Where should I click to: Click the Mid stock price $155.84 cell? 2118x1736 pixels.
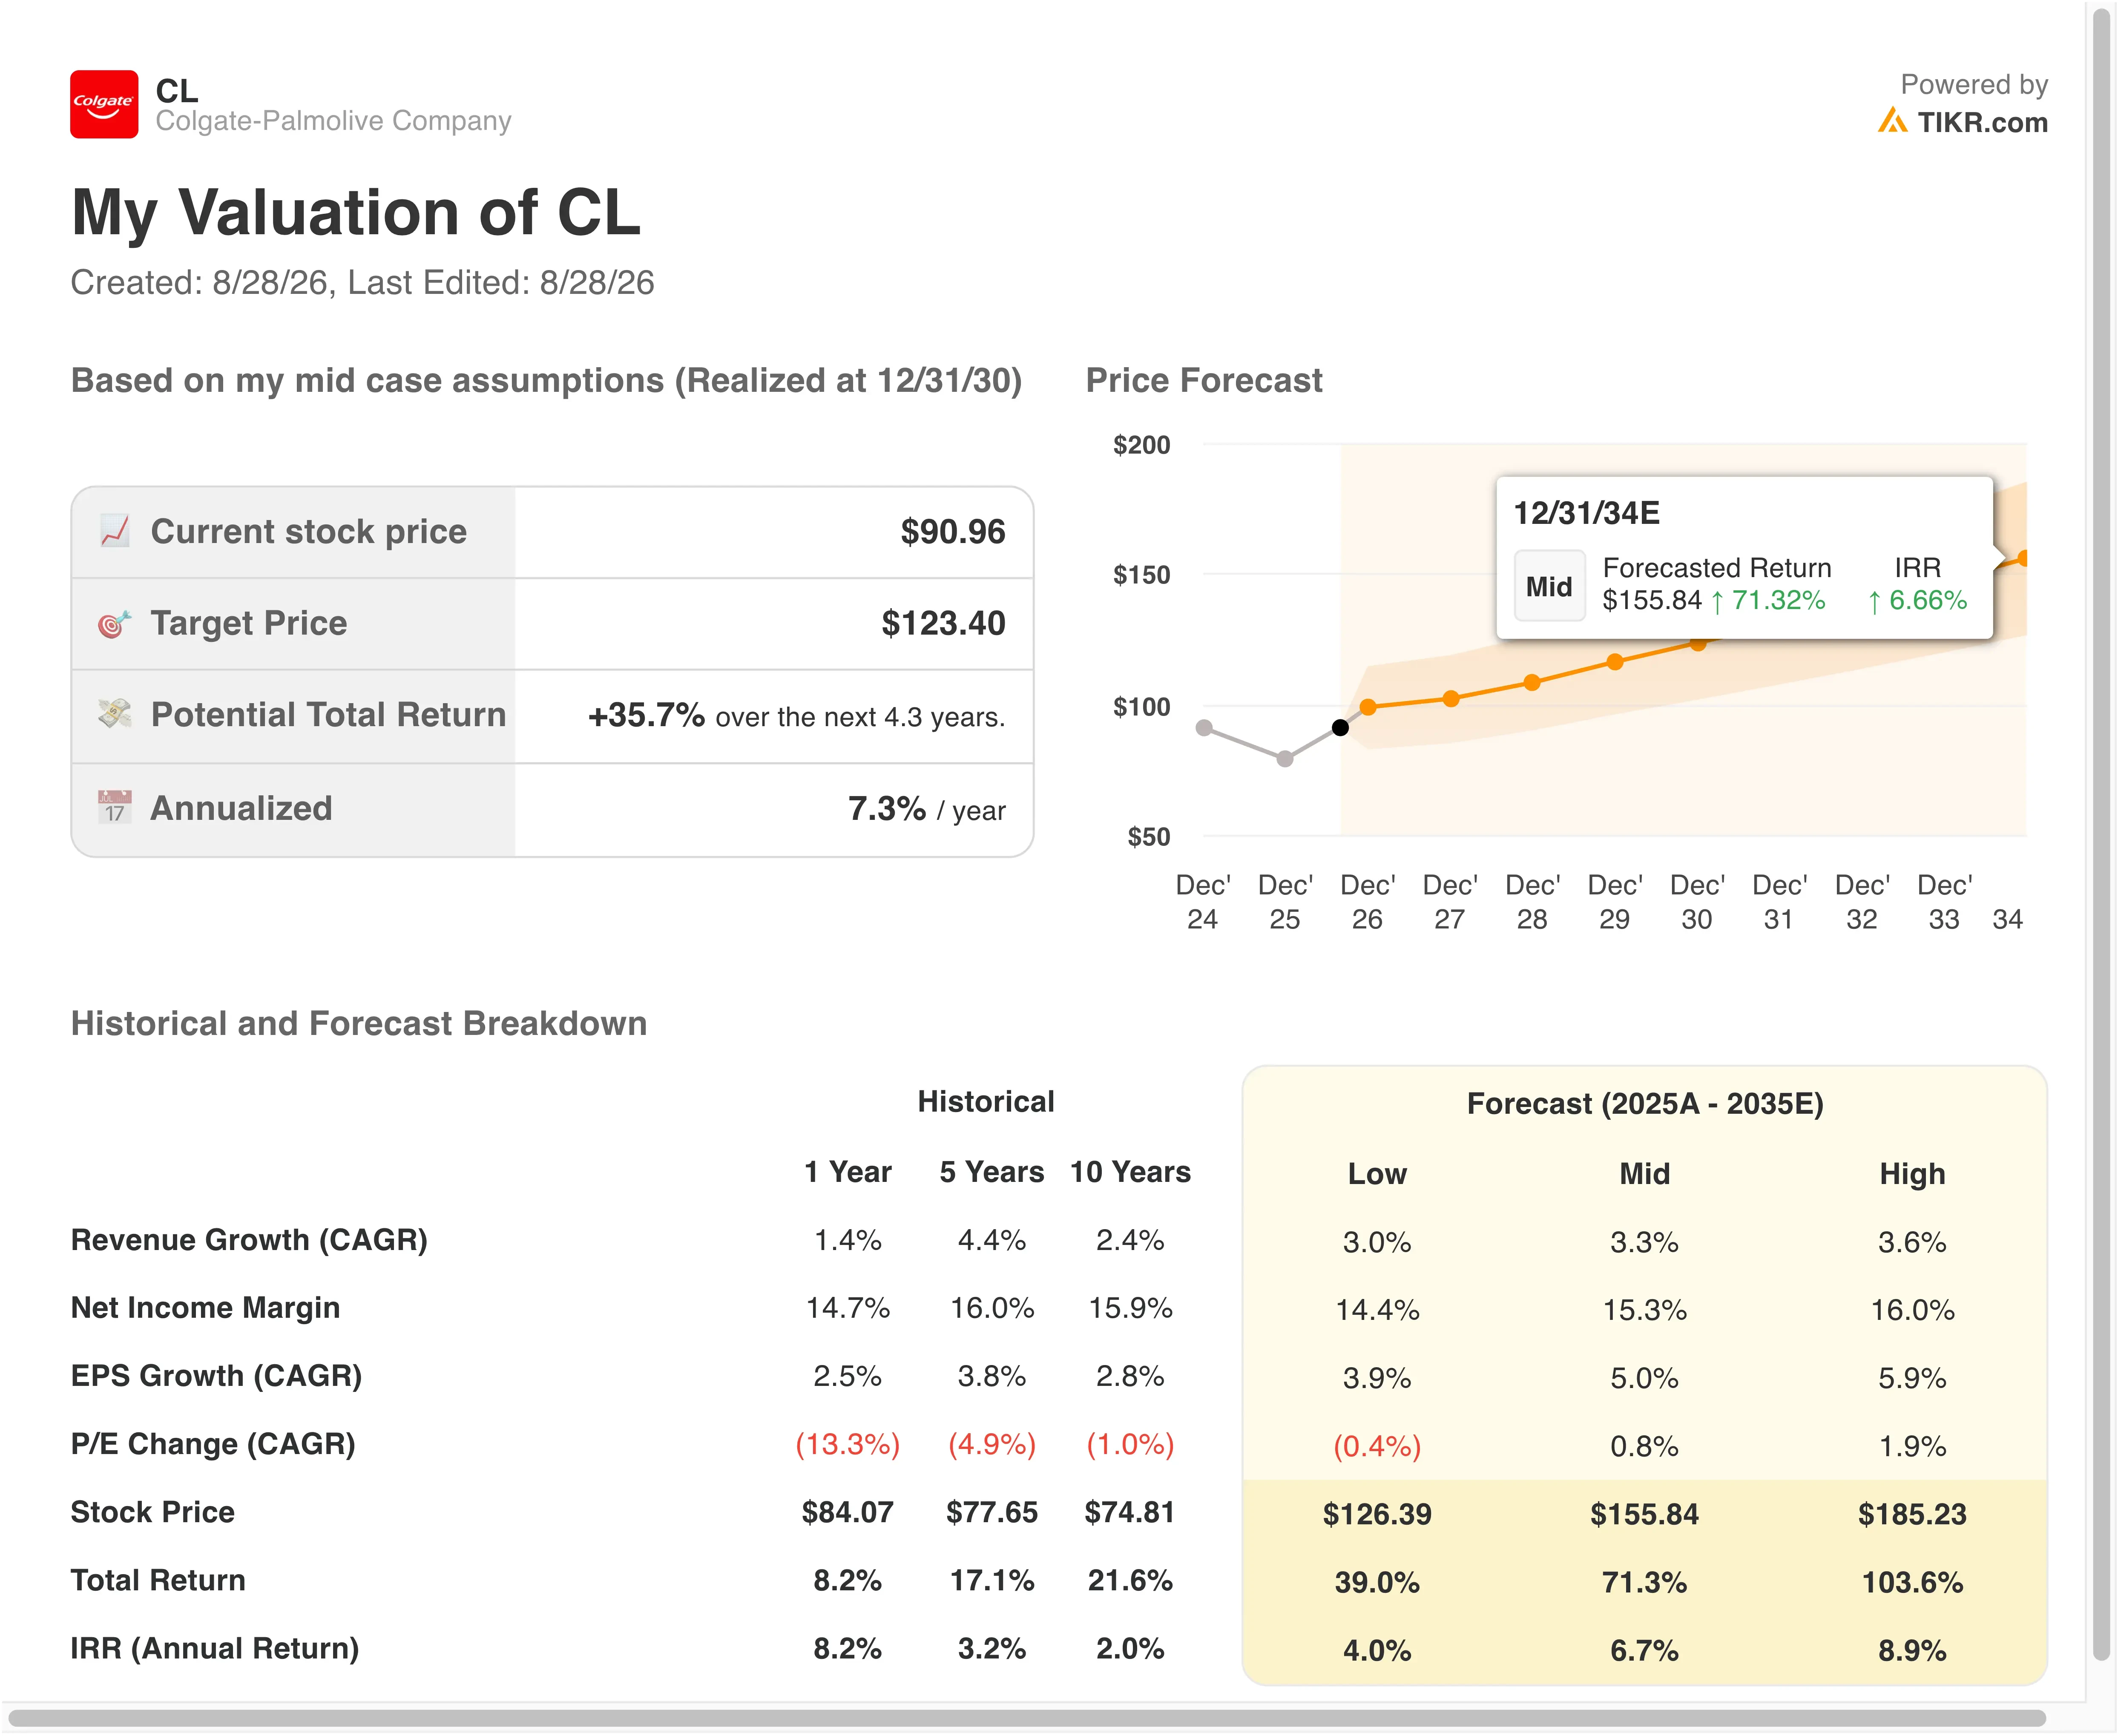click(x=1645, y=1514)
